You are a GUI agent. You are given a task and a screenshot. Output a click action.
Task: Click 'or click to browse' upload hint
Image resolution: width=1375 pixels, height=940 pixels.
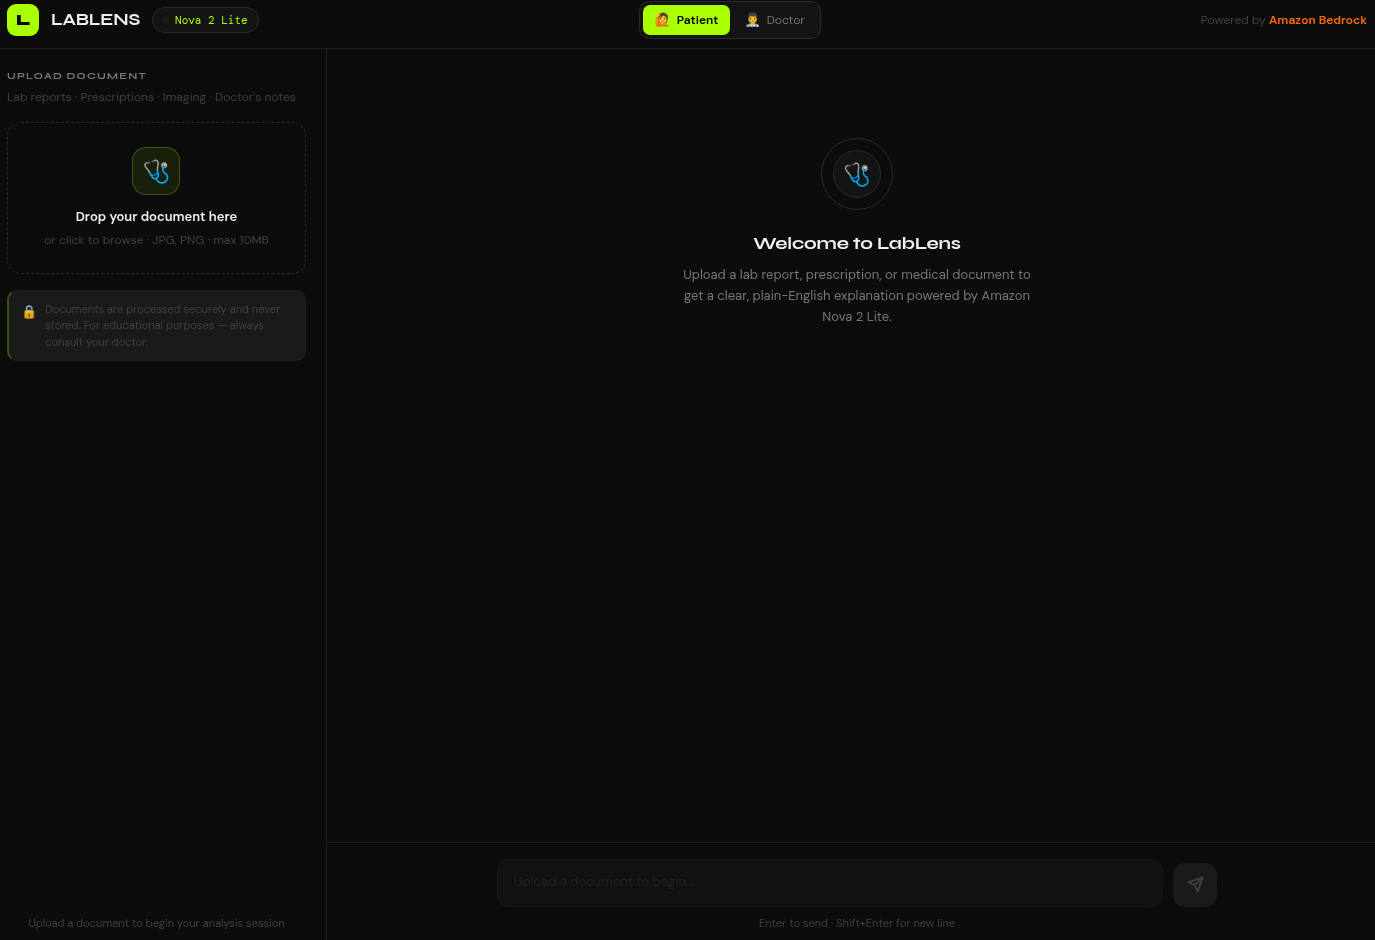click(x=156, y=240)
